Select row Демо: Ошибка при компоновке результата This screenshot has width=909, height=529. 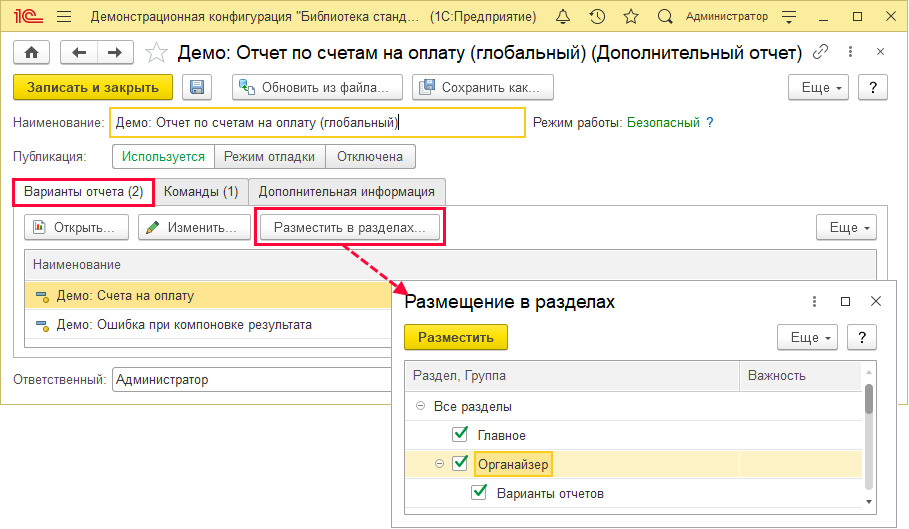tap(208, 324)
